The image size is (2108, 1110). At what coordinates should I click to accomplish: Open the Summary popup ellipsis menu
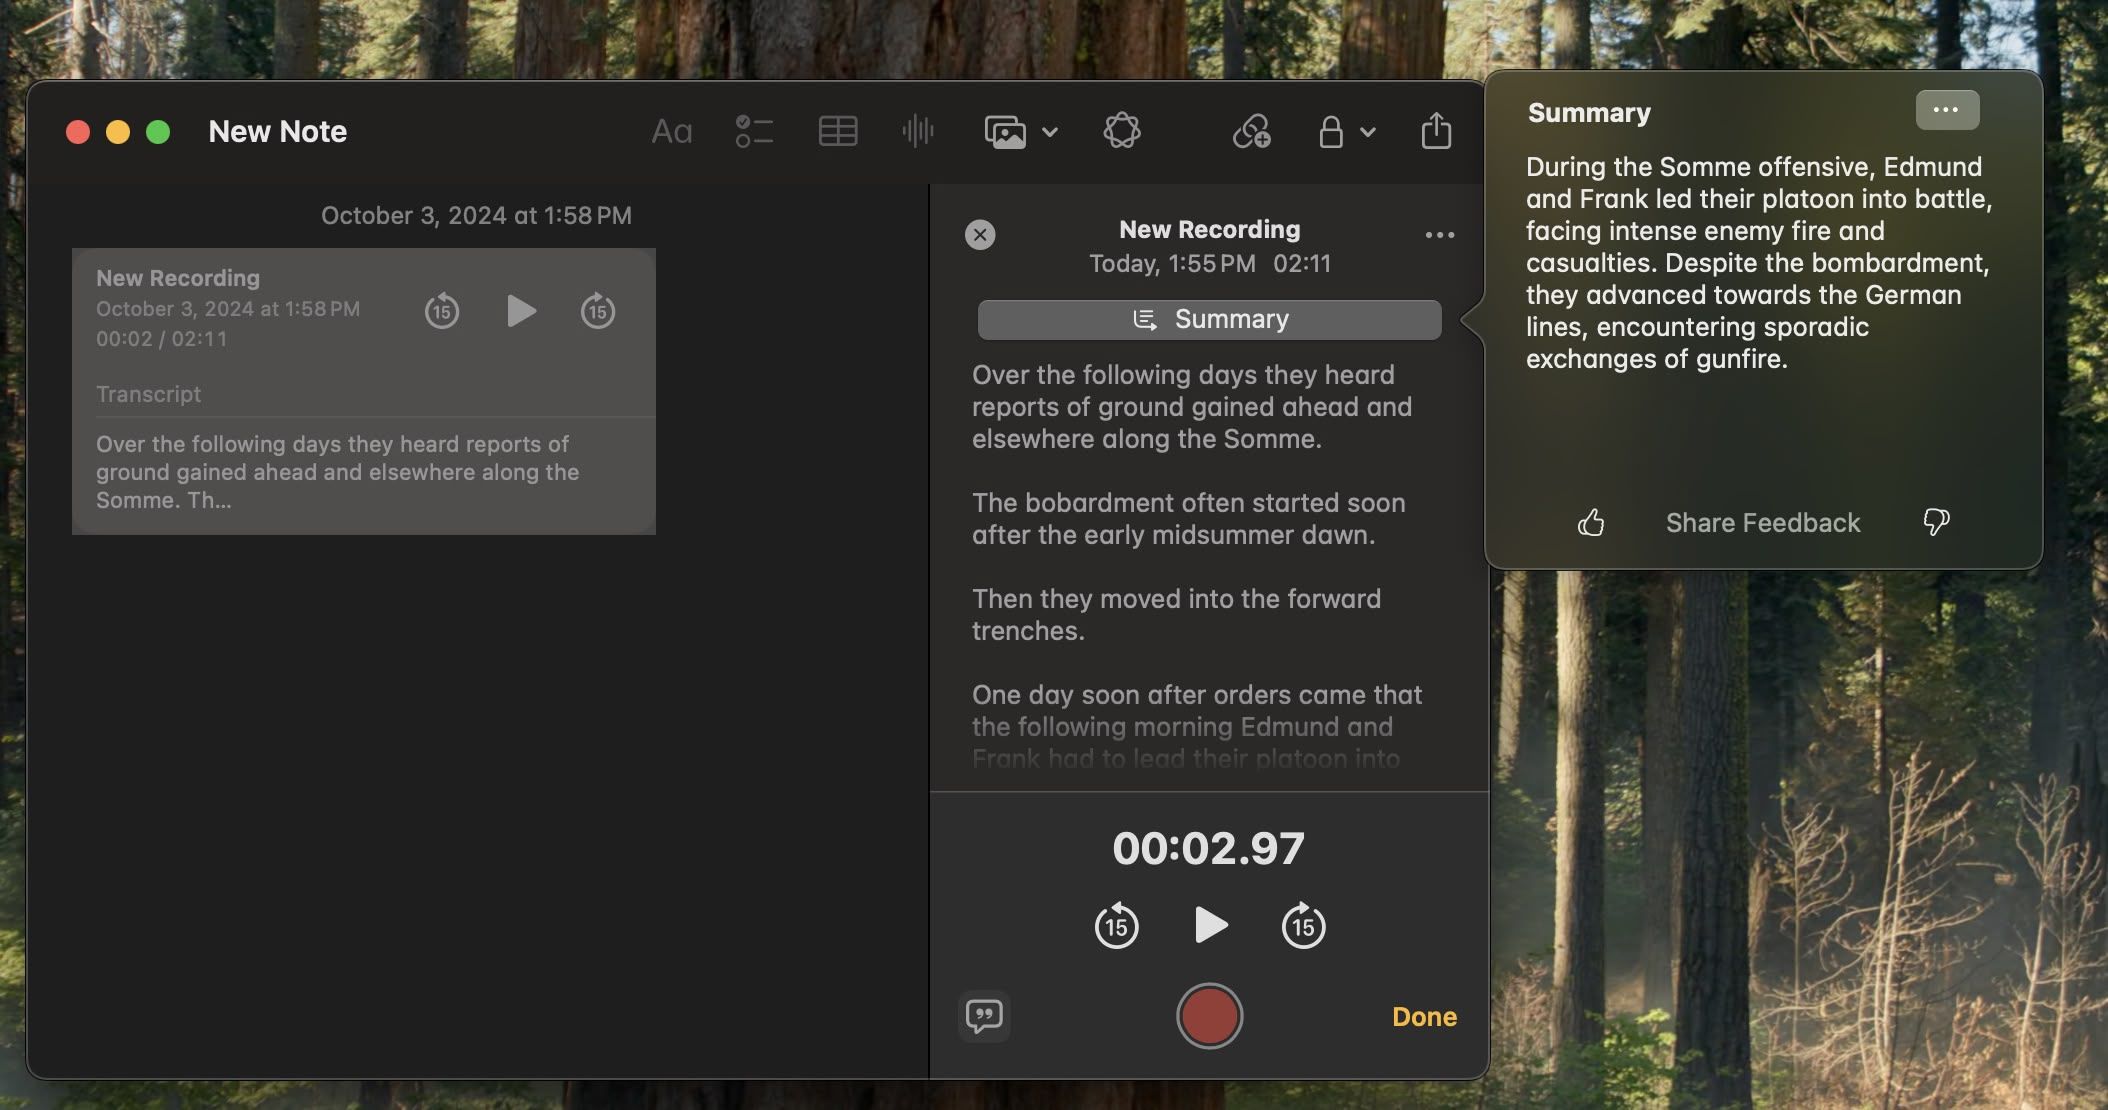(x=1946, y=110)
